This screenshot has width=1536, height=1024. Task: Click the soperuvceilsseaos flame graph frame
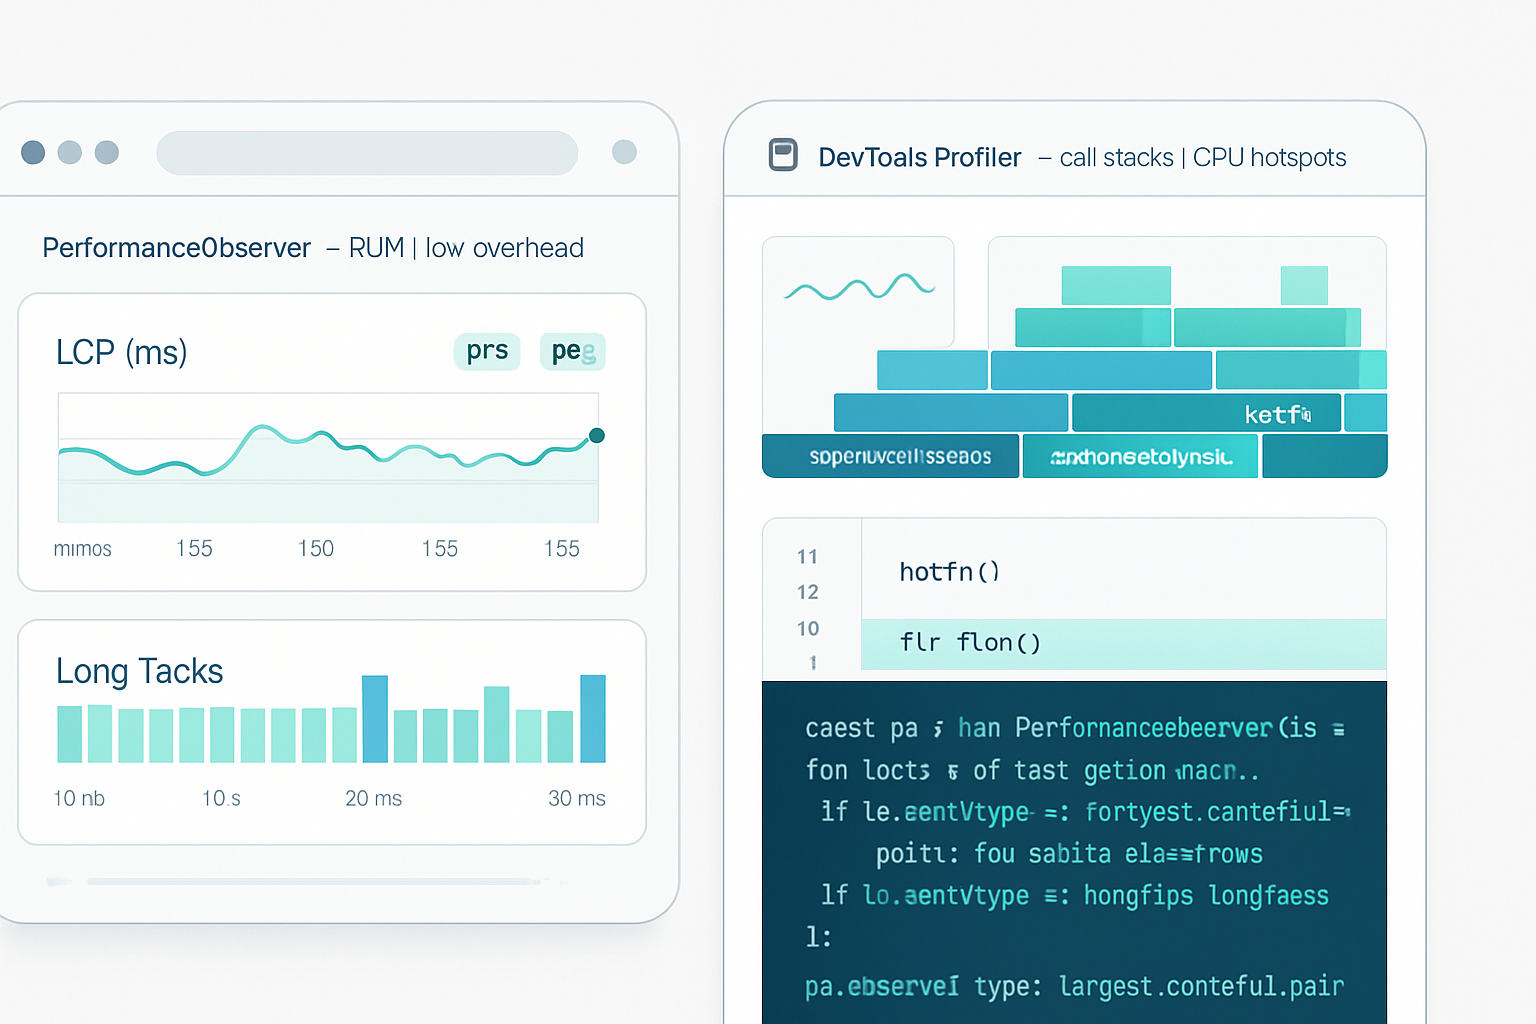(x=890, y=456)
